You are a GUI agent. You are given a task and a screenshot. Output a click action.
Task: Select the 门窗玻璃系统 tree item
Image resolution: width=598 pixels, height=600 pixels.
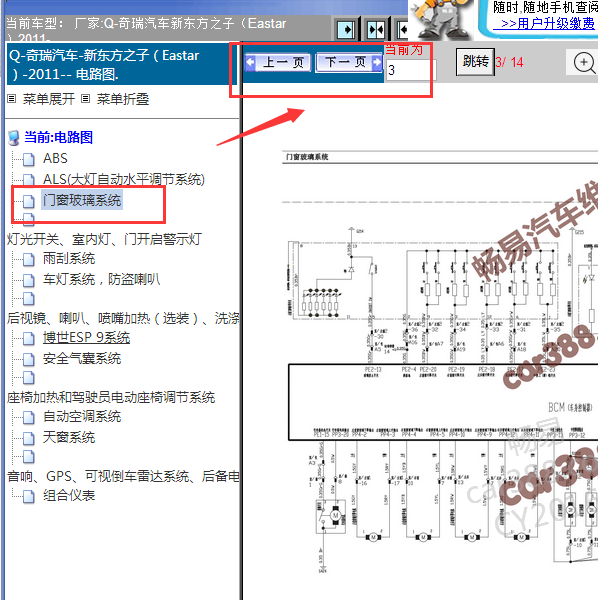pos(82,200)
